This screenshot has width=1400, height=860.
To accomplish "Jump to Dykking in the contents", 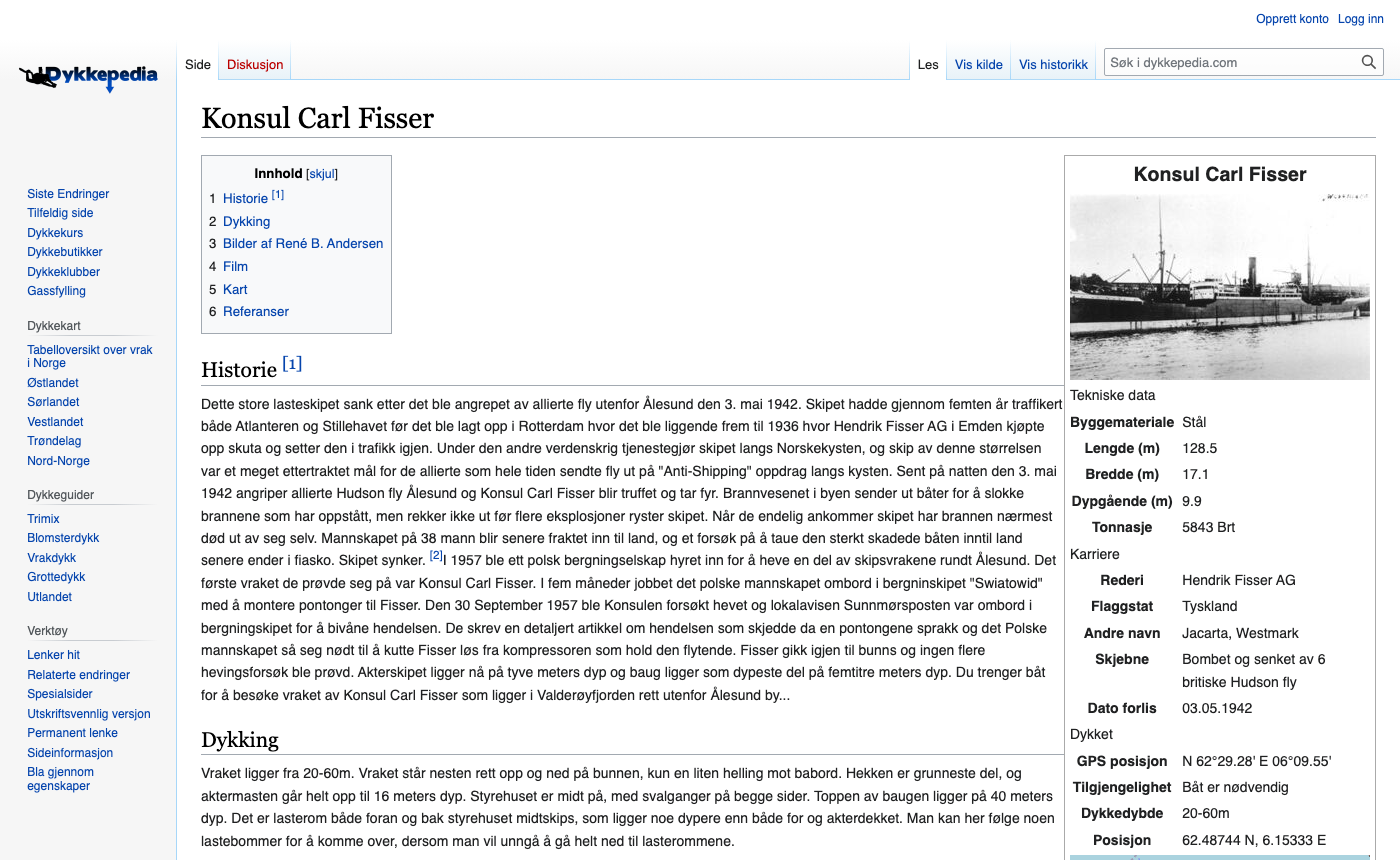I will 246,221.
